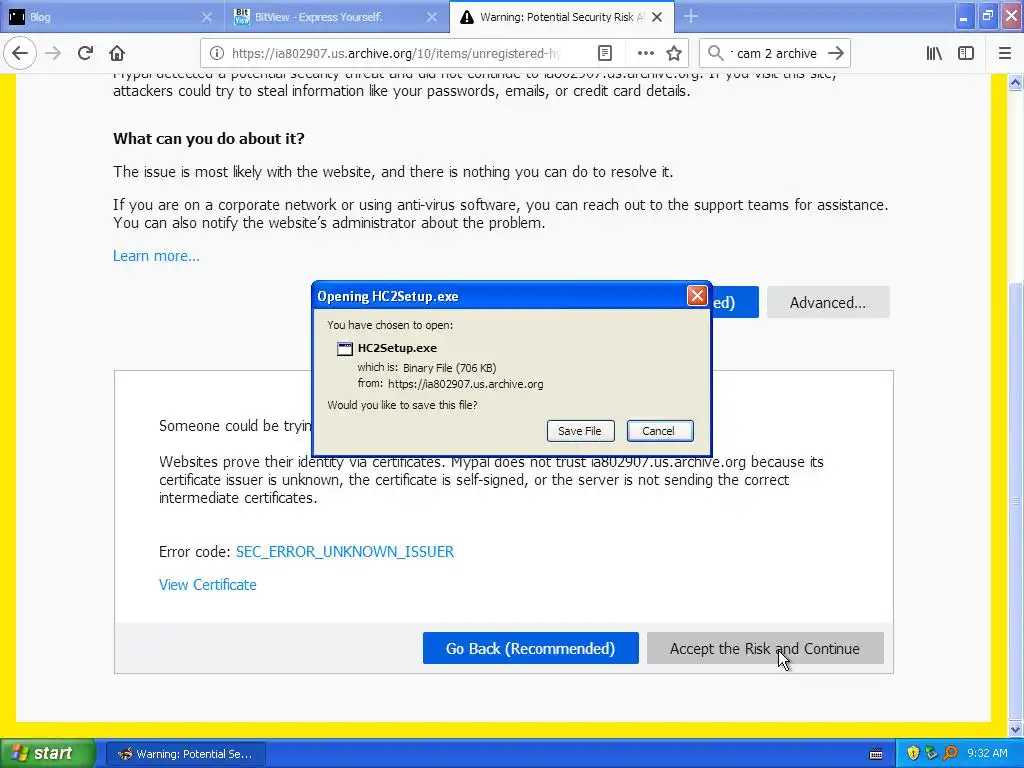This screenshot has width=1024, height=768.
Task: Click HC2Setup.exe file icon in dialog
Action: [x=344, y=349]
